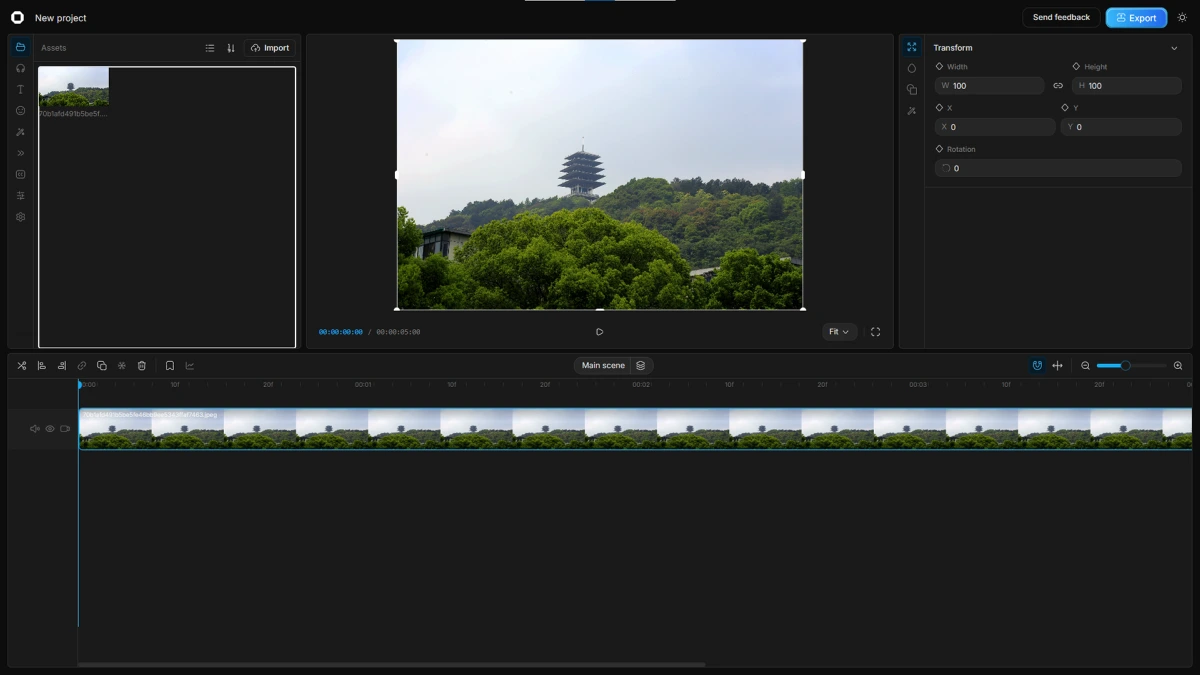The width and height of the screenshot is (1200, 675).
Task: Click trim left align icon
Action: pyautogui.click(x=42, y=366)
